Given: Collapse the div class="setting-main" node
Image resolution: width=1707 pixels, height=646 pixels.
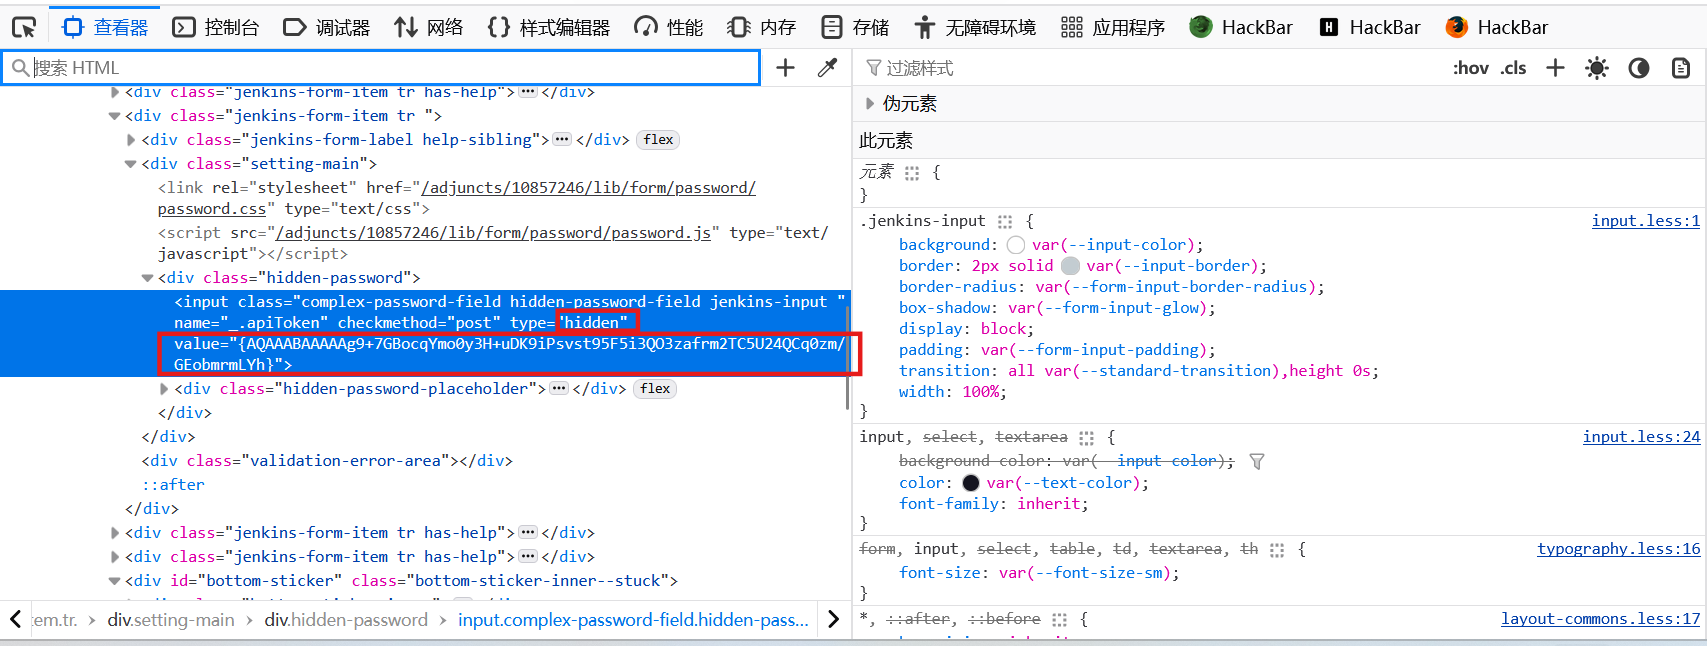Looking at the screenshot, I should point(131,164).
